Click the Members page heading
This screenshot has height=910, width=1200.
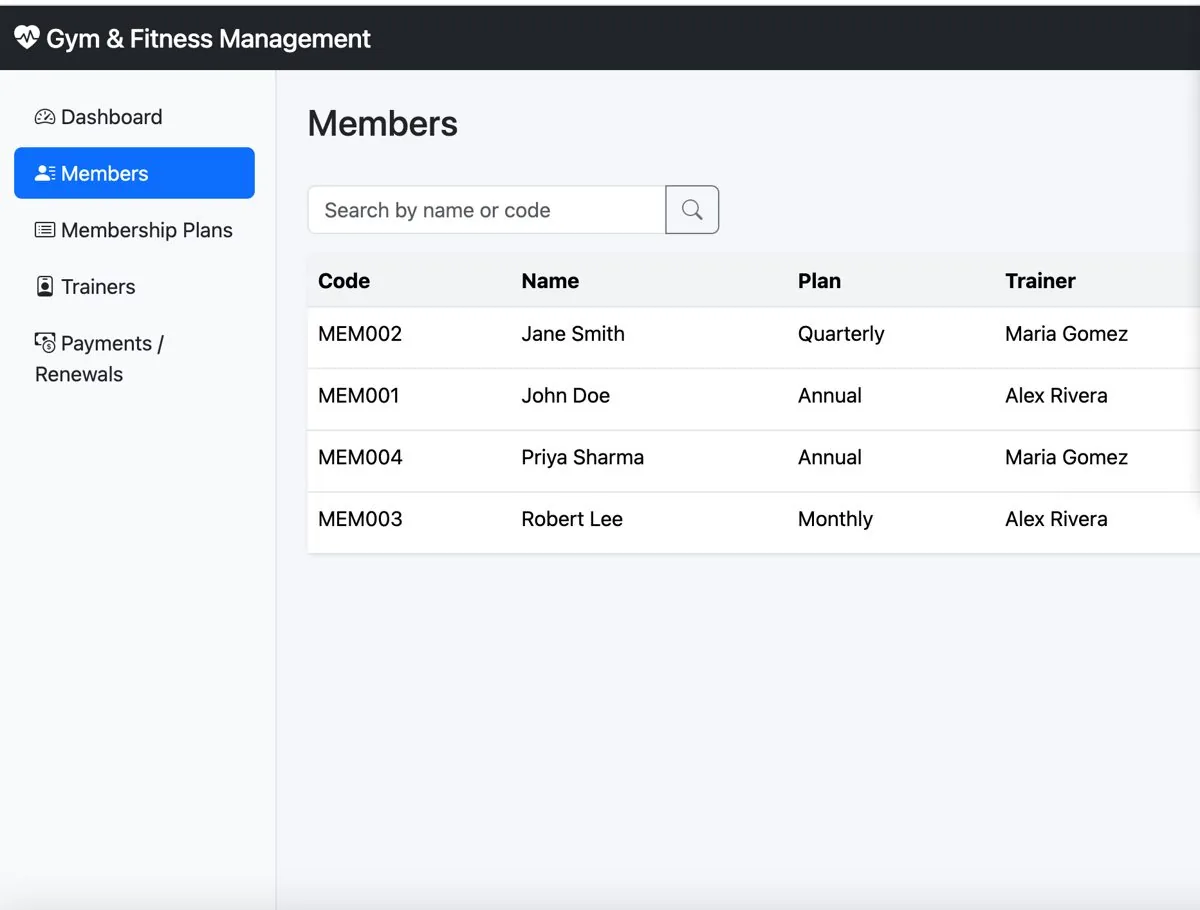pos(383,124)
